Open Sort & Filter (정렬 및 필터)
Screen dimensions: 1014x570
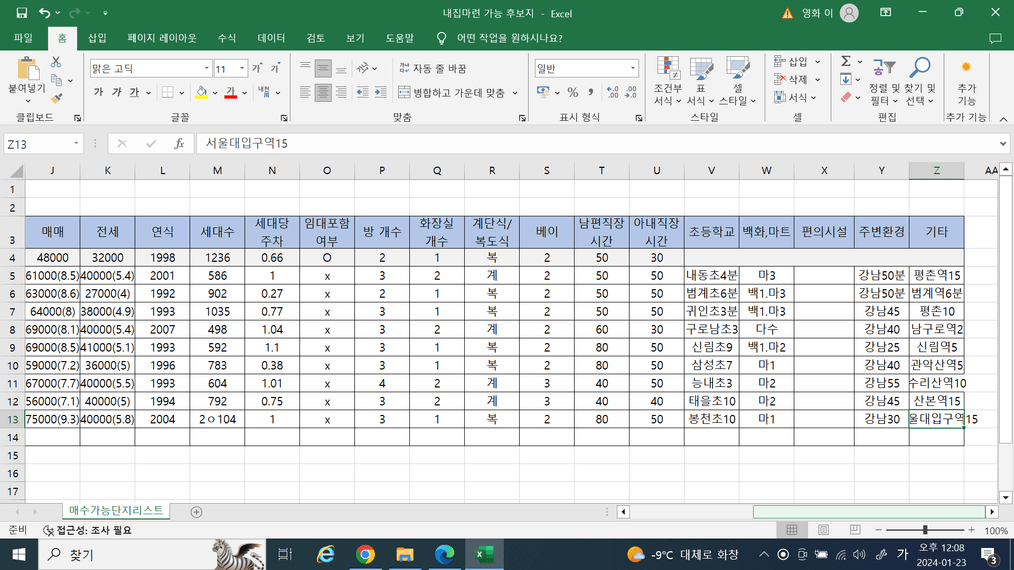883,81
